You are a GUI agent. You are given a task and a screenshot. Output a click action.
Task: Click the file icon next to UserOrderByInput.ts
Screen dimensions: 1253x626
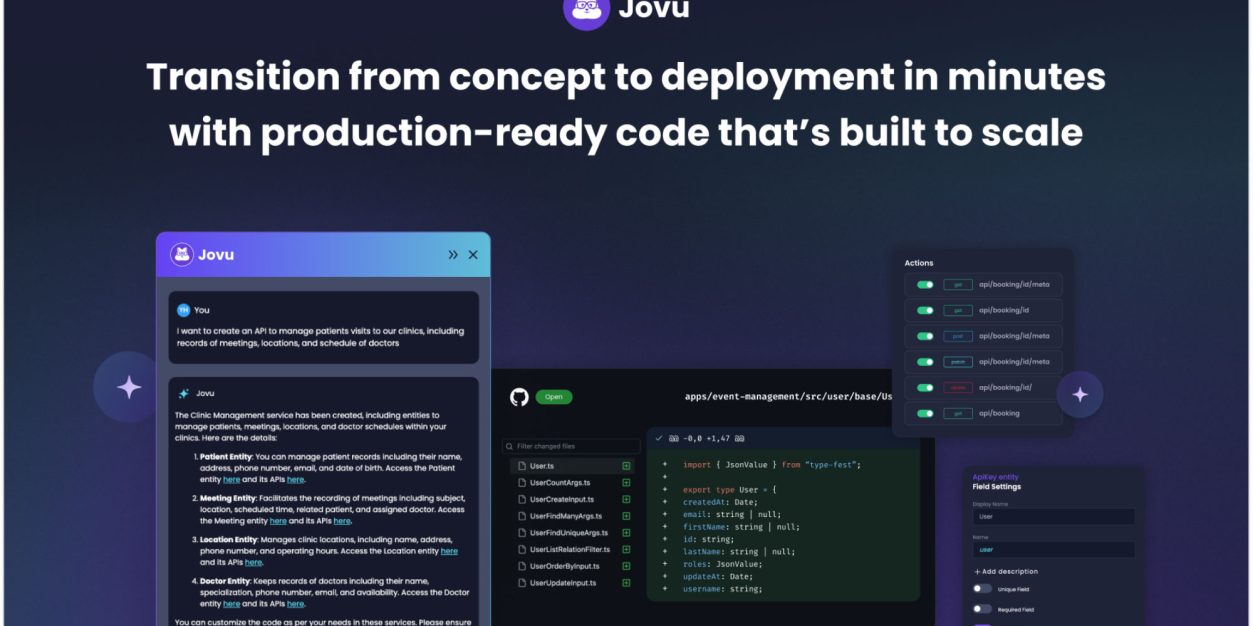[x=522, y=566]
